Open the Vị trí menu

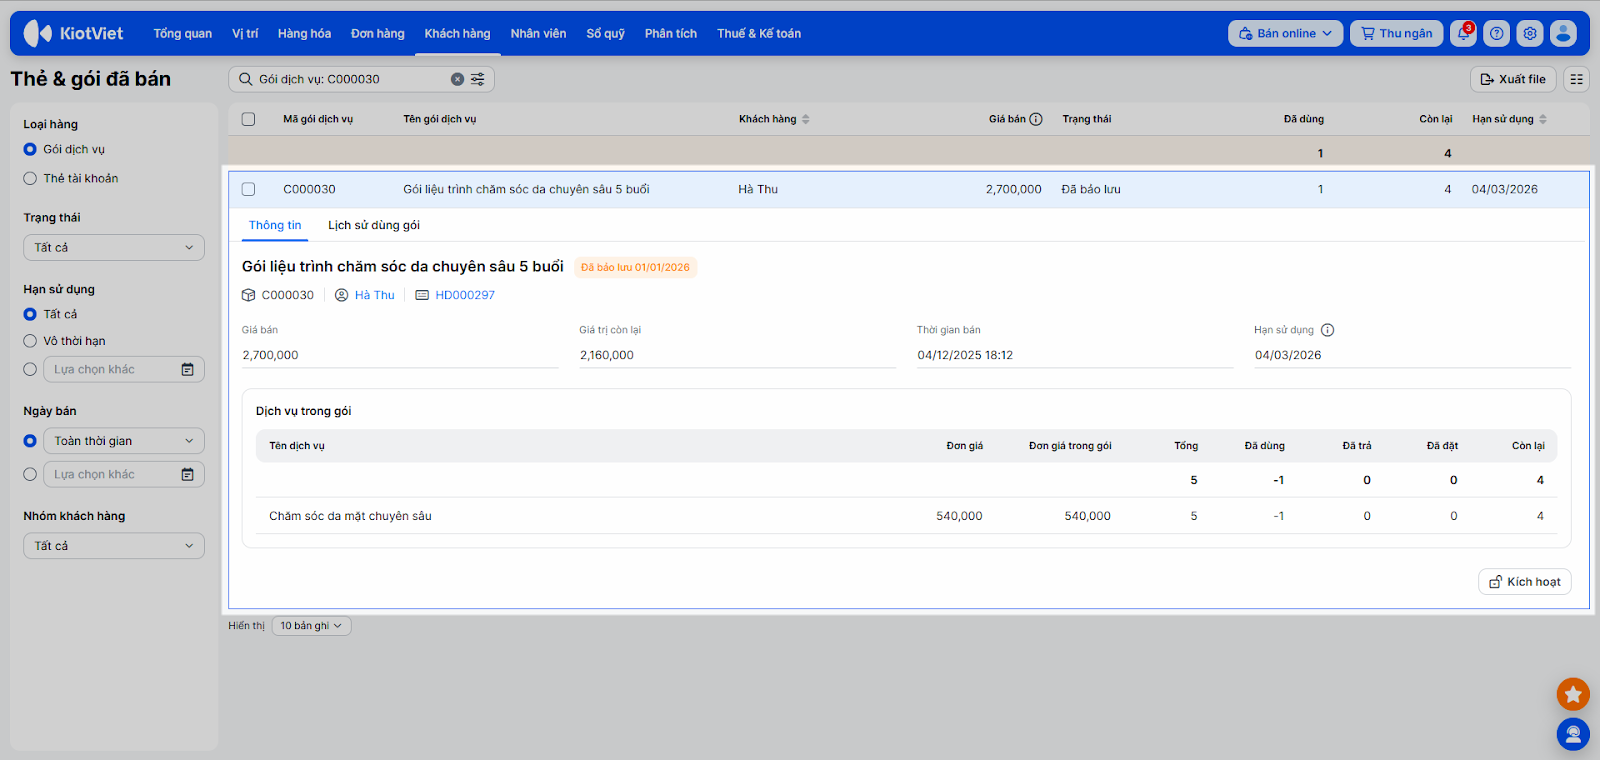(245, 33)
